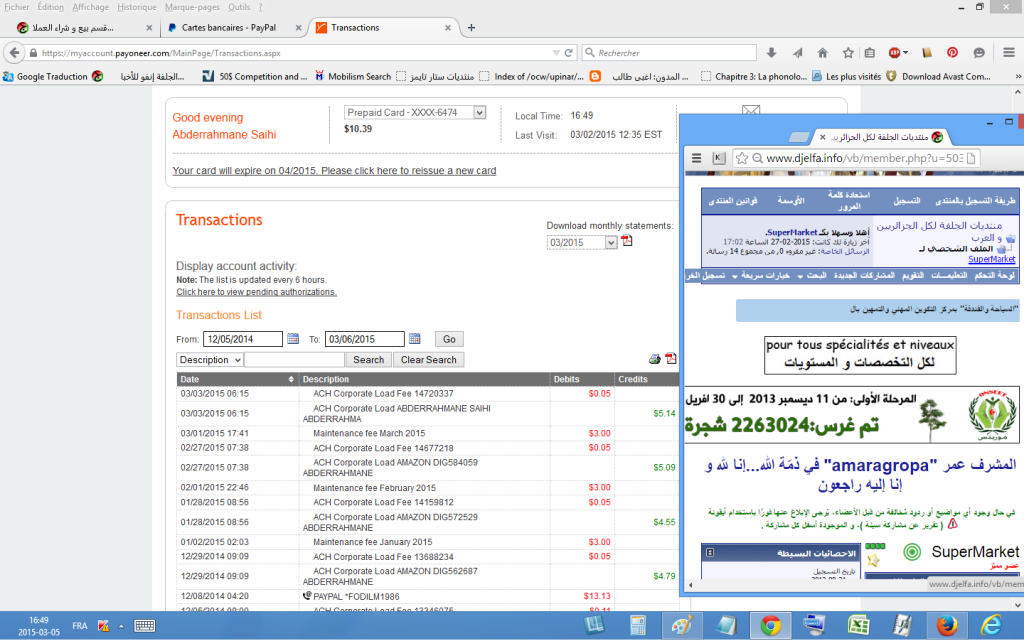Switch to Chrome in the taskbar
1024x641 pixels.
[x=771, y=625]
